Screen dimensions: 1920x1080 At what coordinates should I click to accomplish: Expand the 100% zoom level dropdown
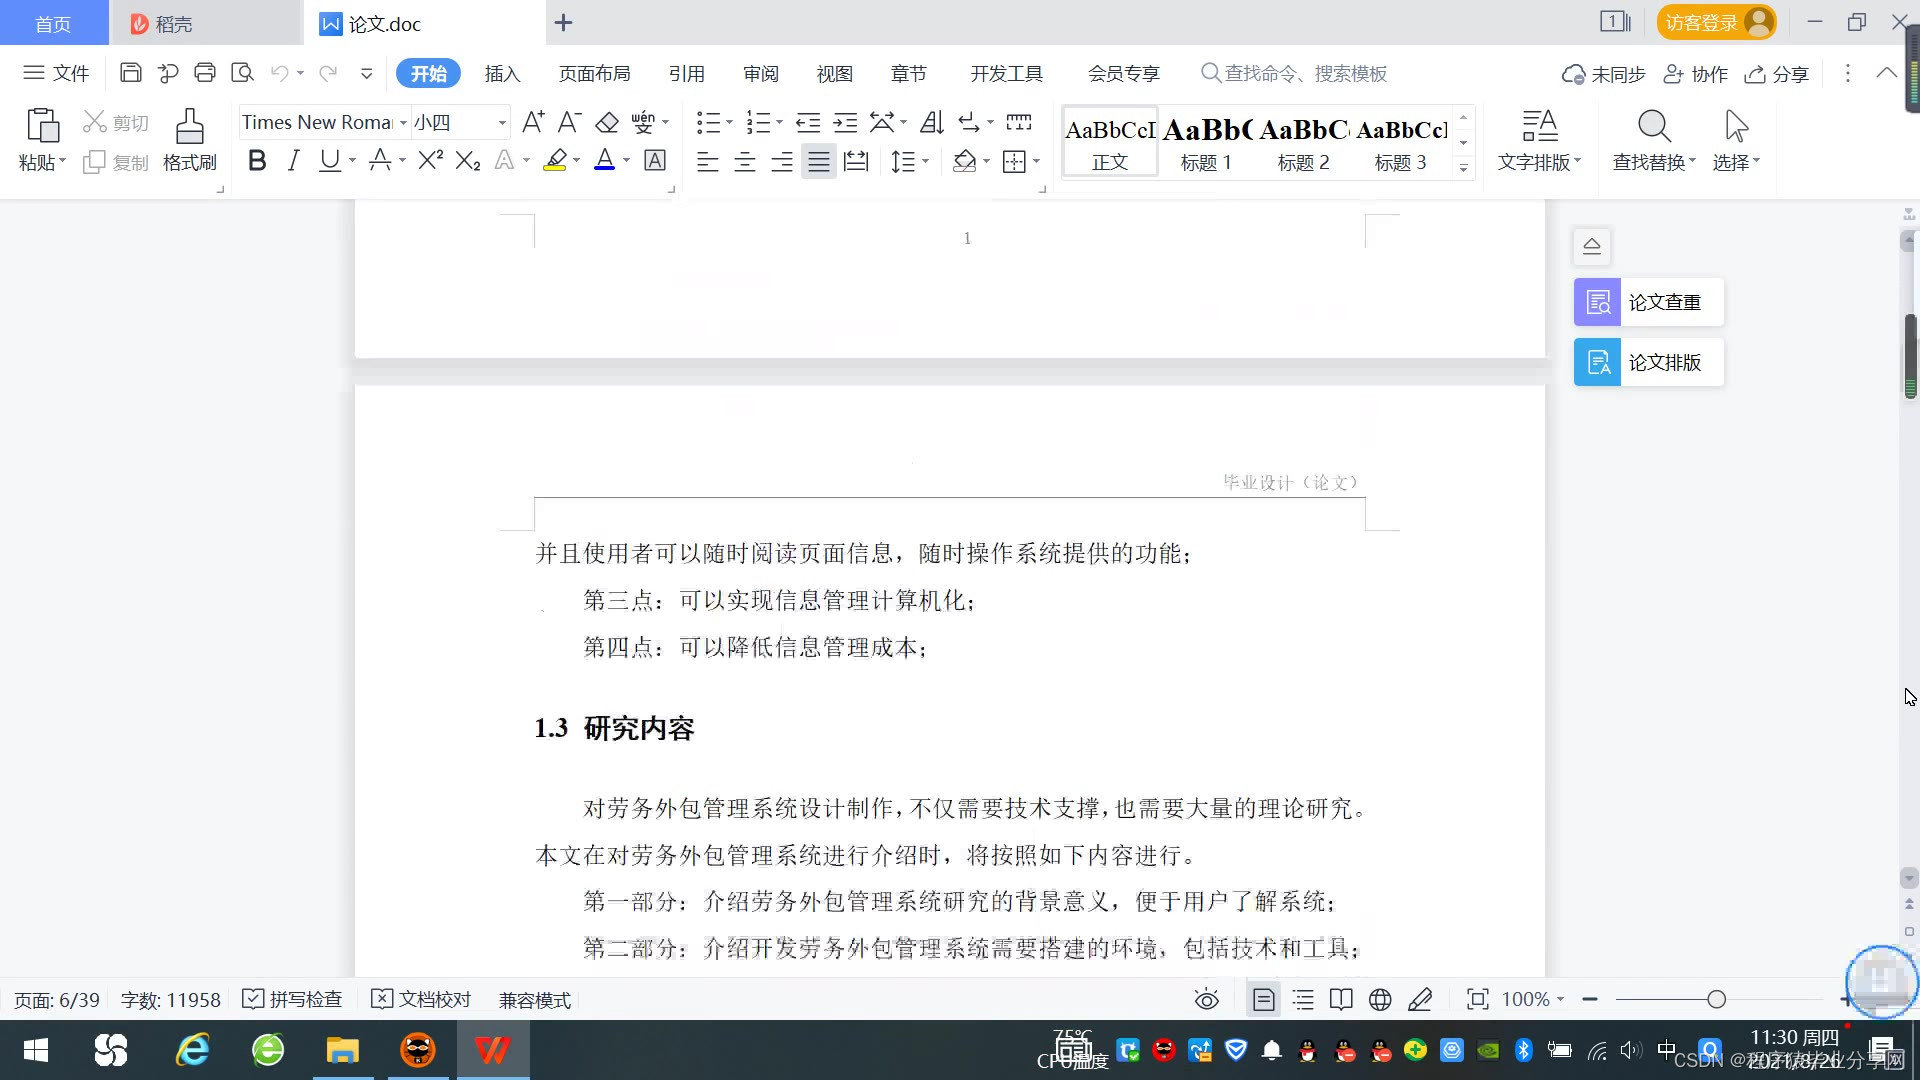[x=1560, y=999]
